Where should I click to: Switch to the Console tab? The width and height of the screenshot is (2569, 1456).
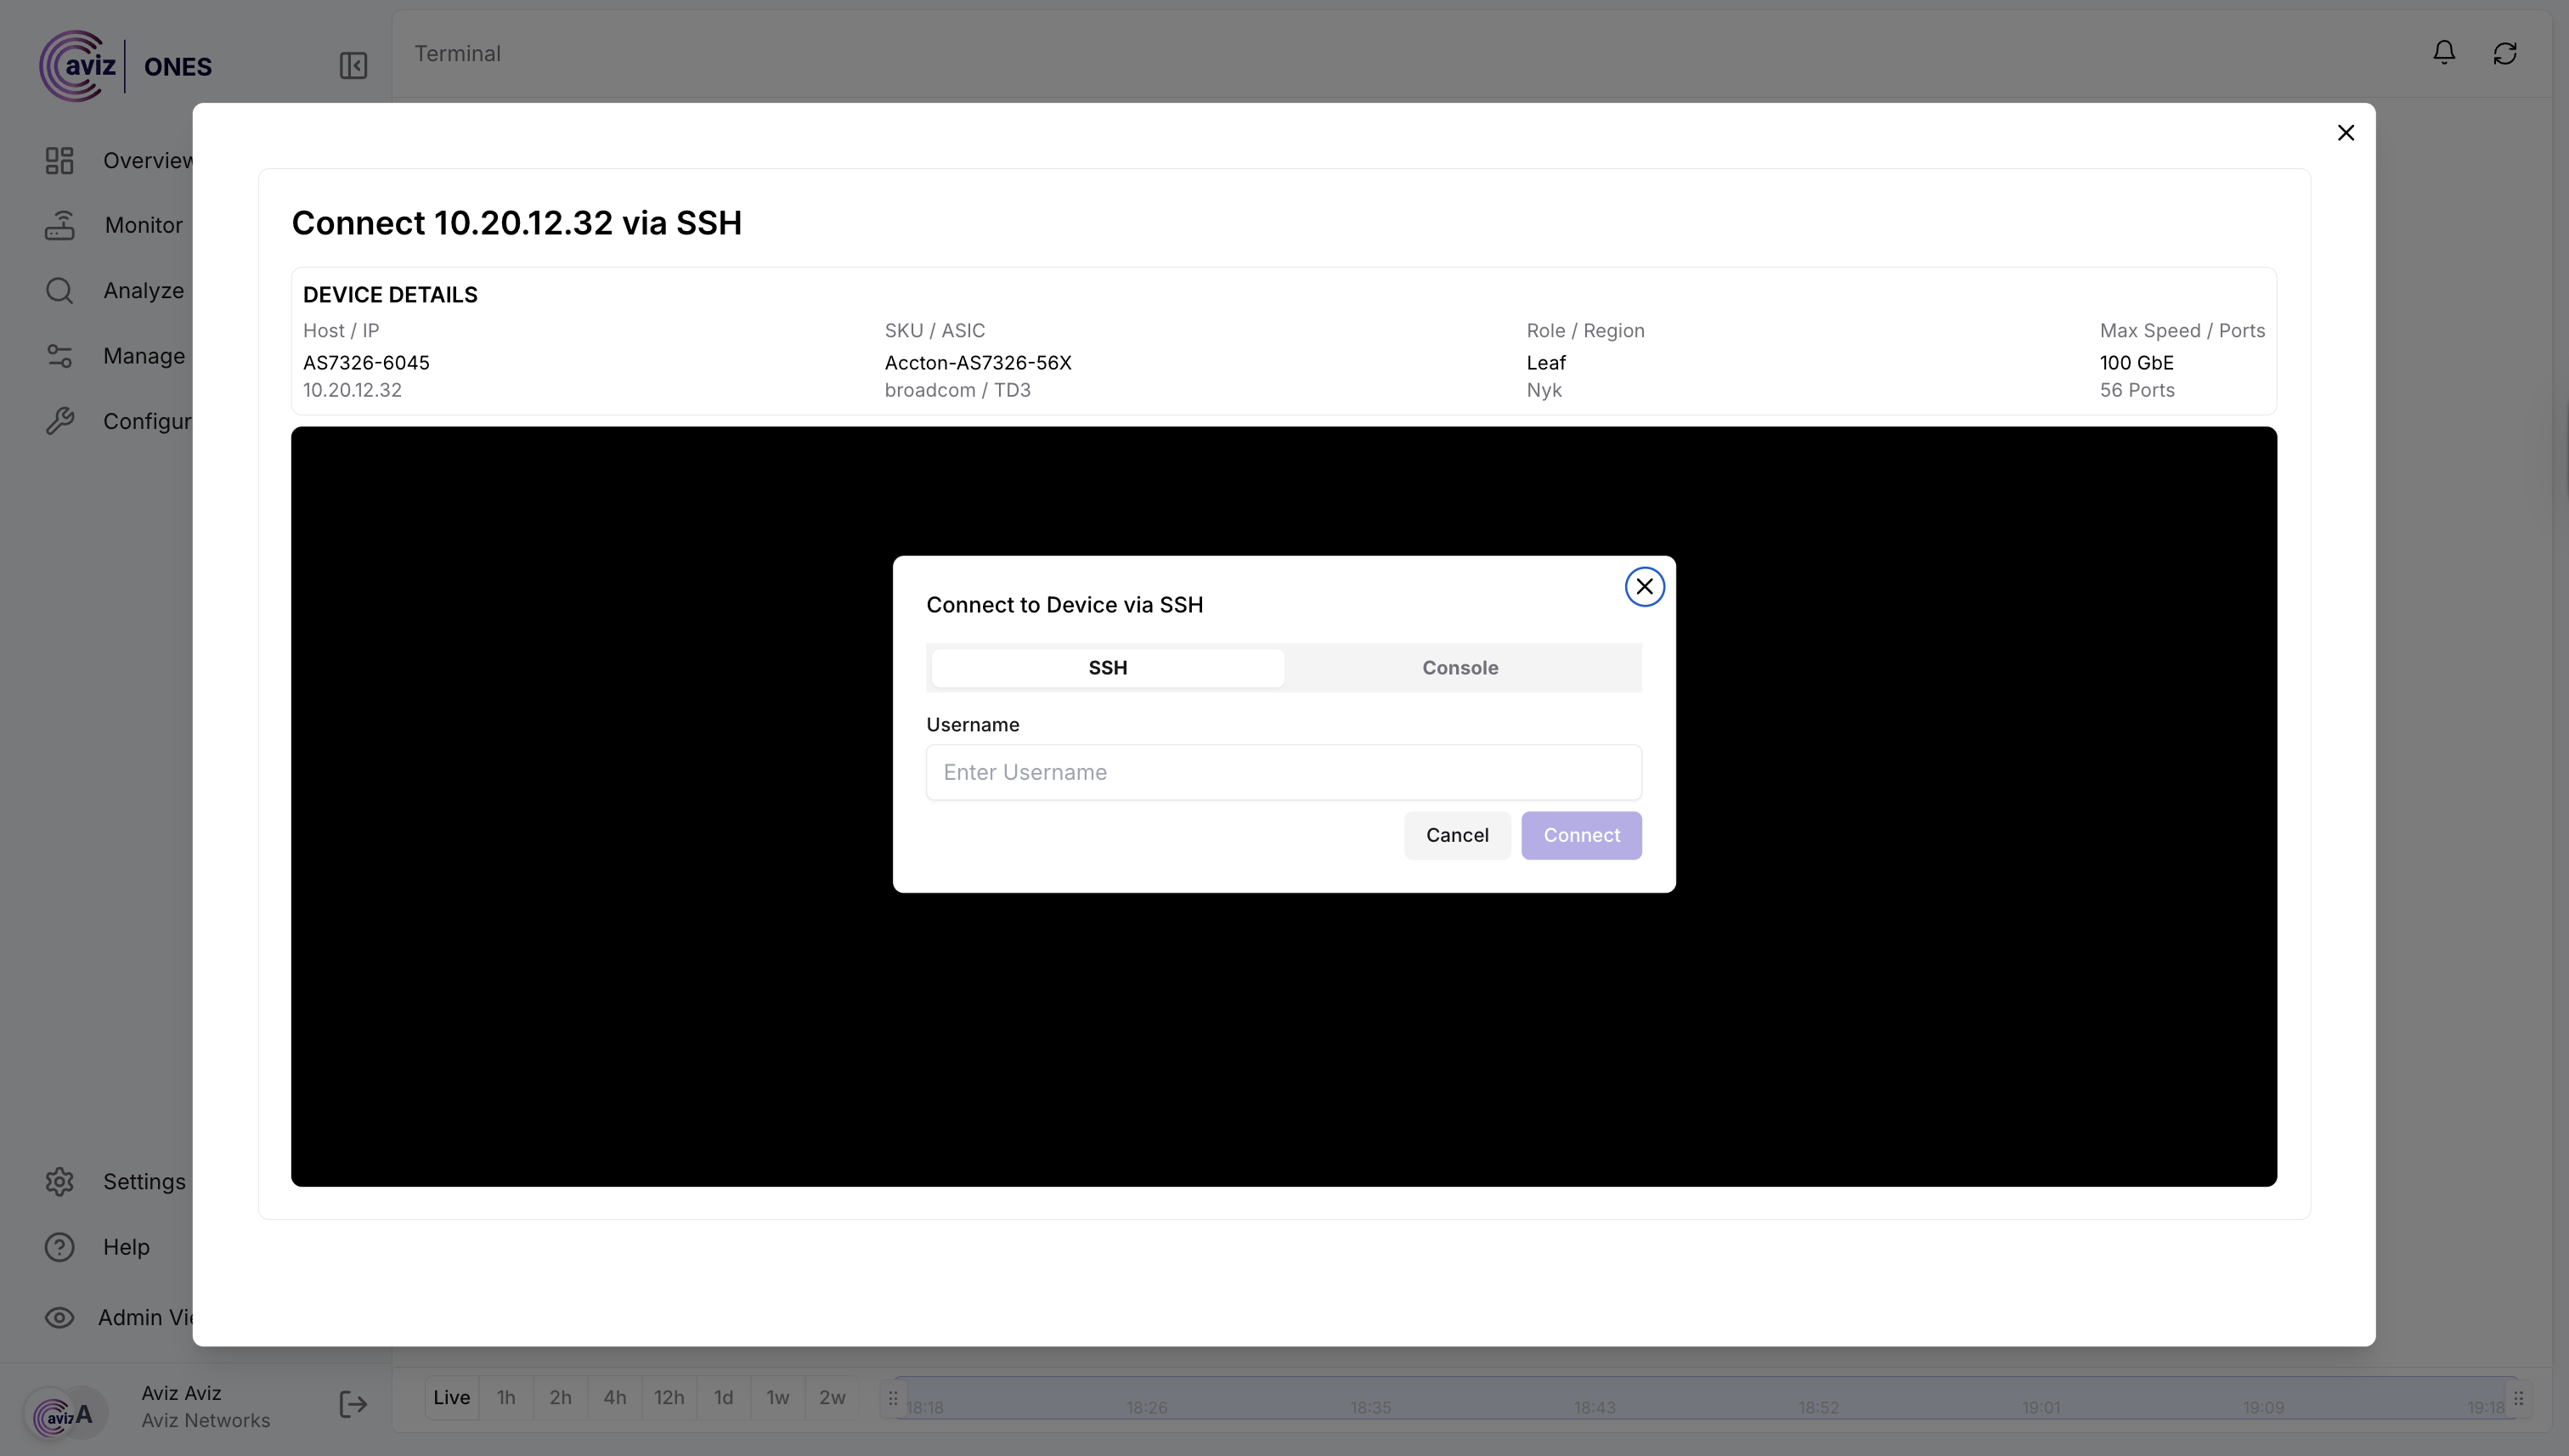point(1459,667)
